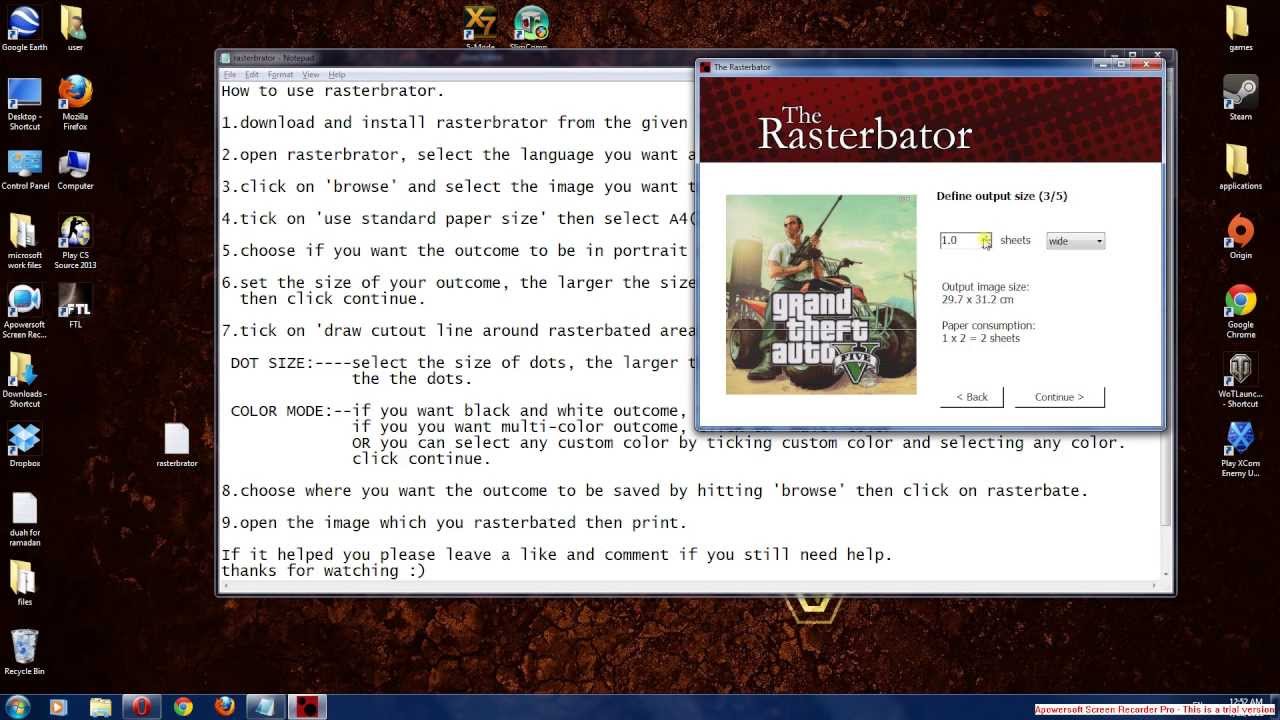Screen dimensions: 1280x720
Task: Open S-Mode desktop icon at top
Action: 481,27
